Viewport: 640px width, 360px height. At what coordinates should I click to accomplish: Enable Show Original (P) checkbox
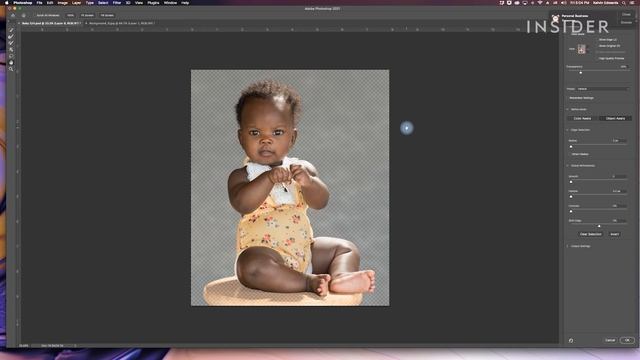(x=609, y=46)
